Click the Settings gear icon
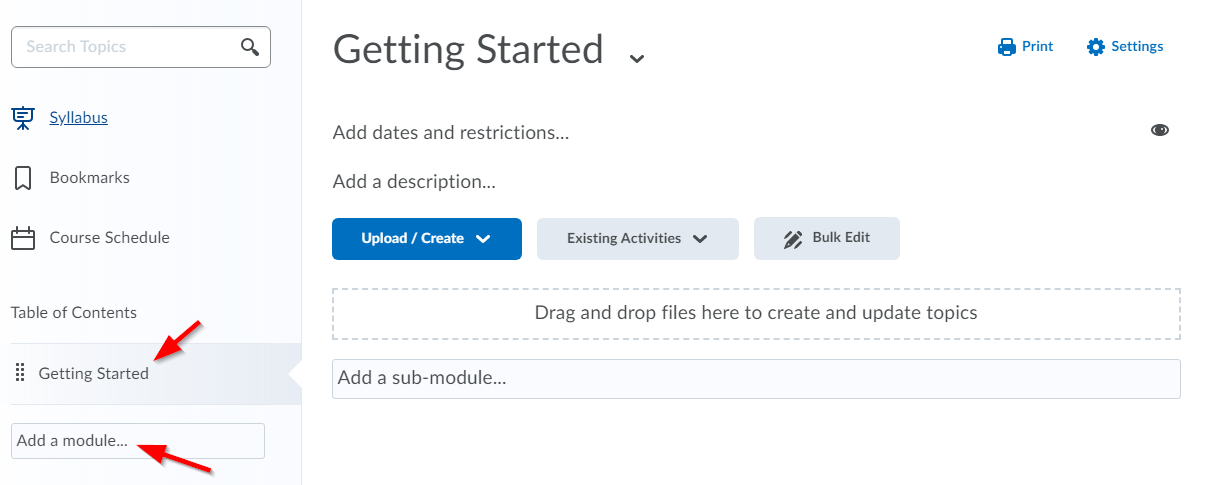The width and height of the screenshot is (1205, 485). coord(1096,47)
